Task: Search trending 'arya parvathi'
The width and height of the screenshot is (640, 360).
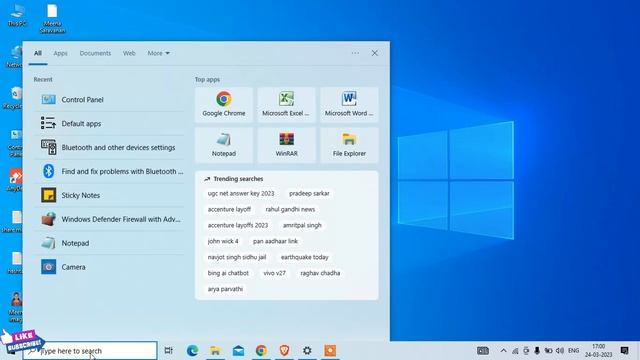Action: (x=225, y=289)
